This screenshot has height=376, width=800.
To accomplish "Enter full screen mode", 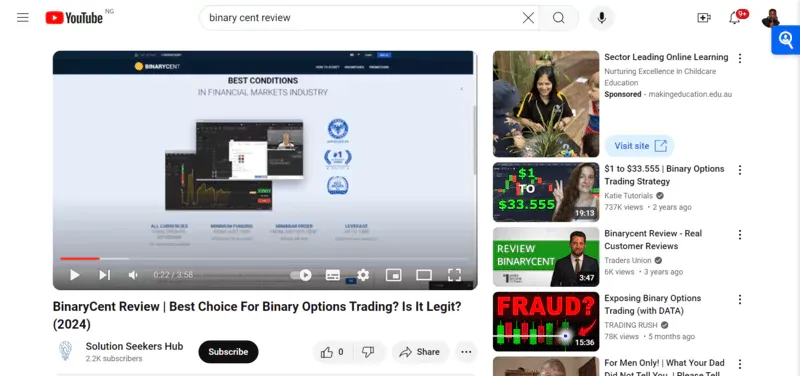I will point(454,275).
